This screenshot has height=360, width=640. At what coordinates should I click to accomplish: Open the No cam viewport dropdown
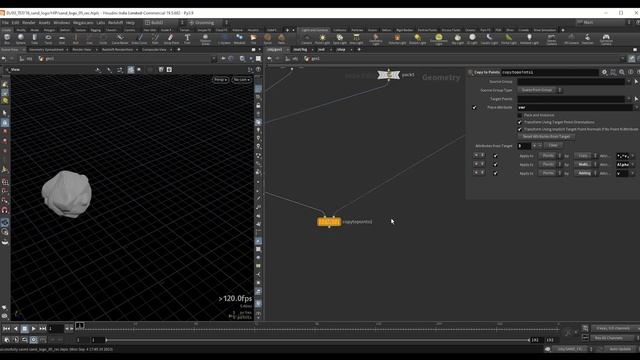pyautogui.click(x=241, y=80)
